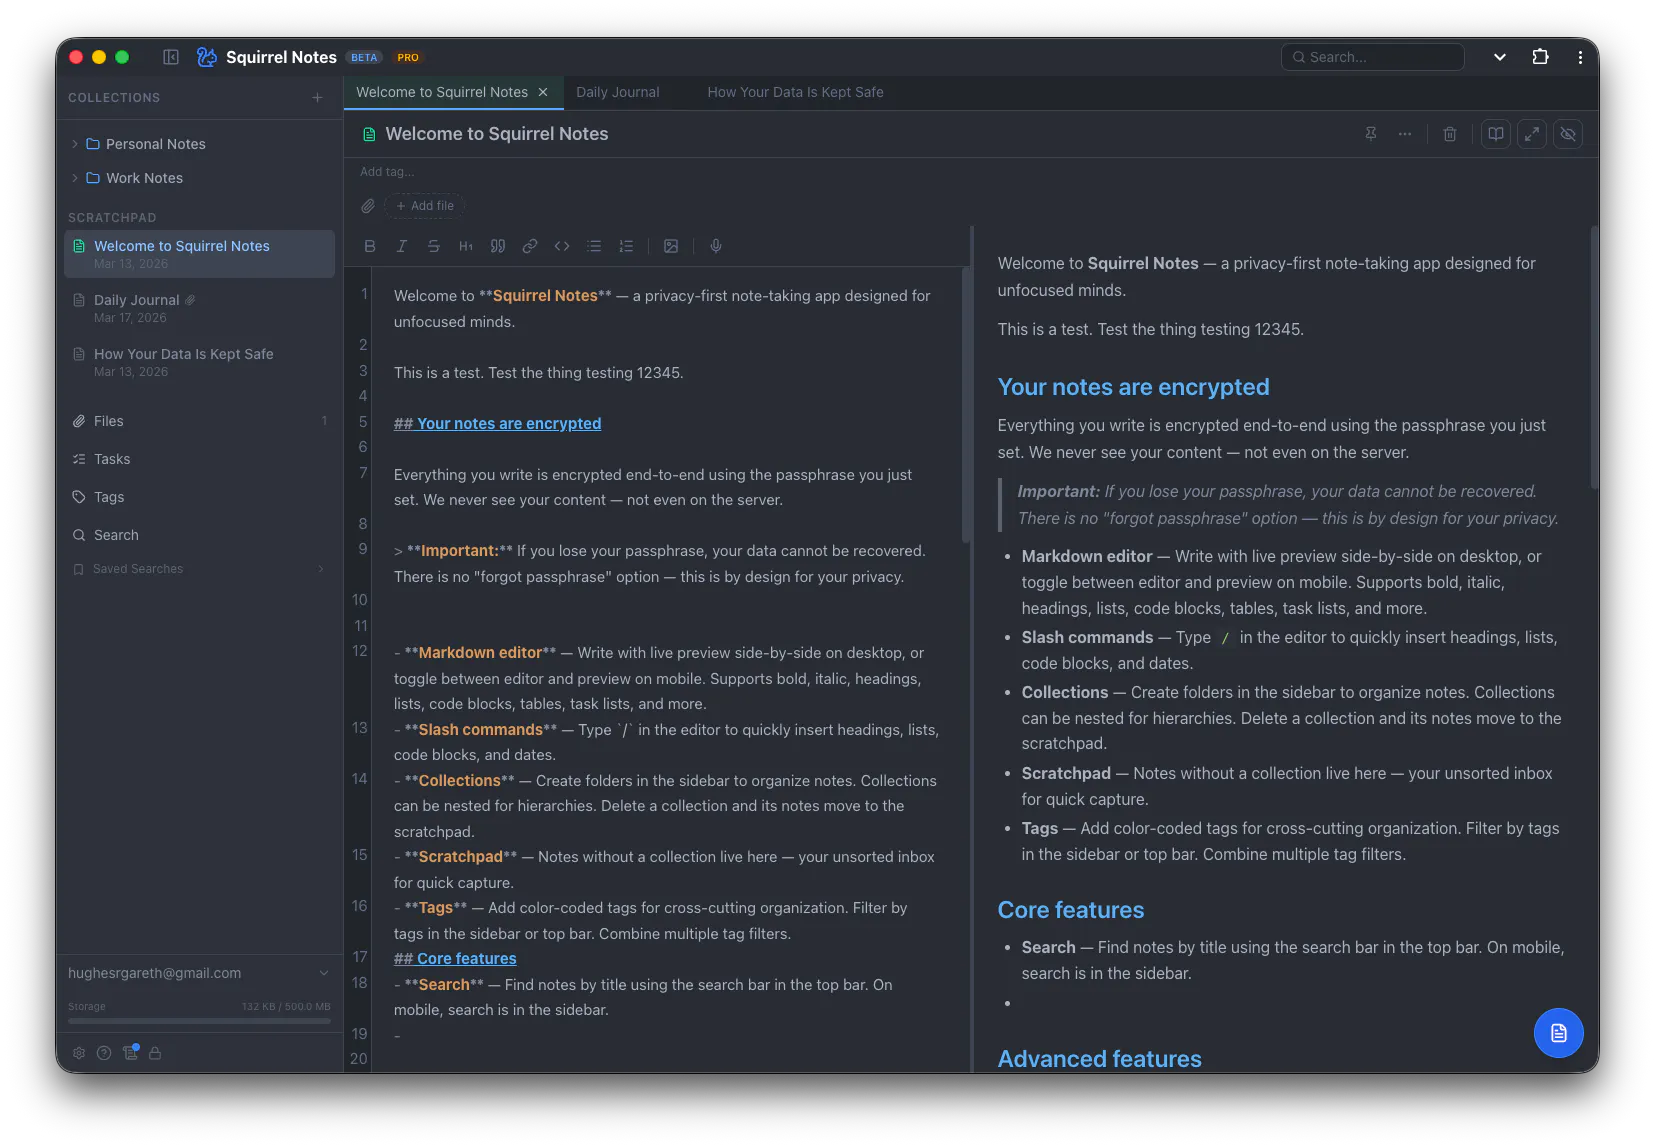The height and width of the screenshot is (1147, 1655).
Task: Click the BETA badge in the title bar
Action: tap(364, 57)
